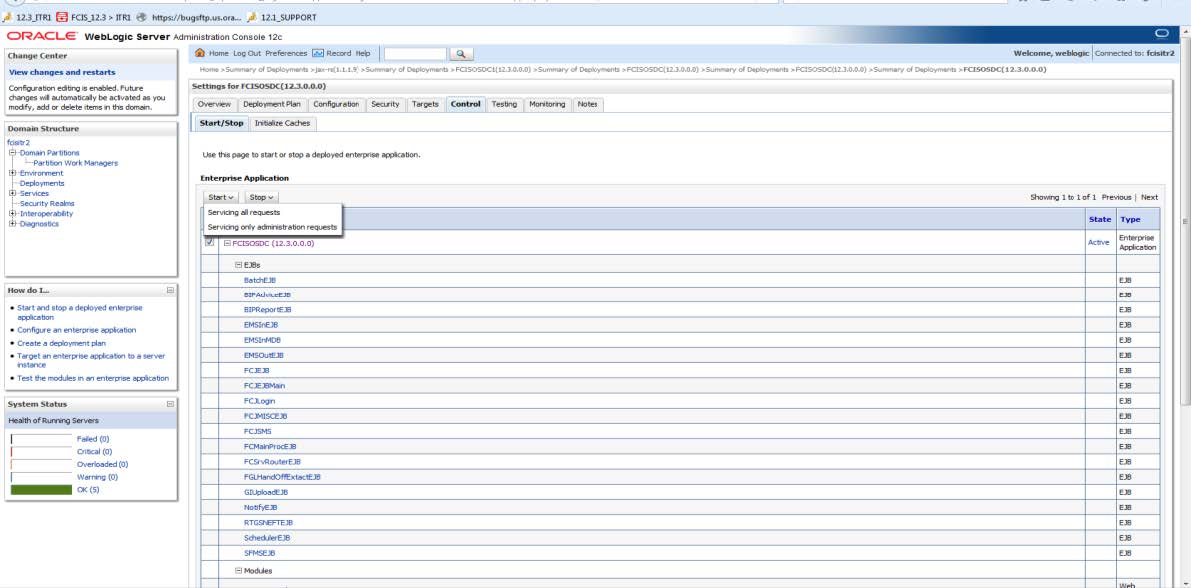This screenshot has width=1191, height=588.
Task: Click the OK (5) health status bar
Action: click(x=41, y=490)
